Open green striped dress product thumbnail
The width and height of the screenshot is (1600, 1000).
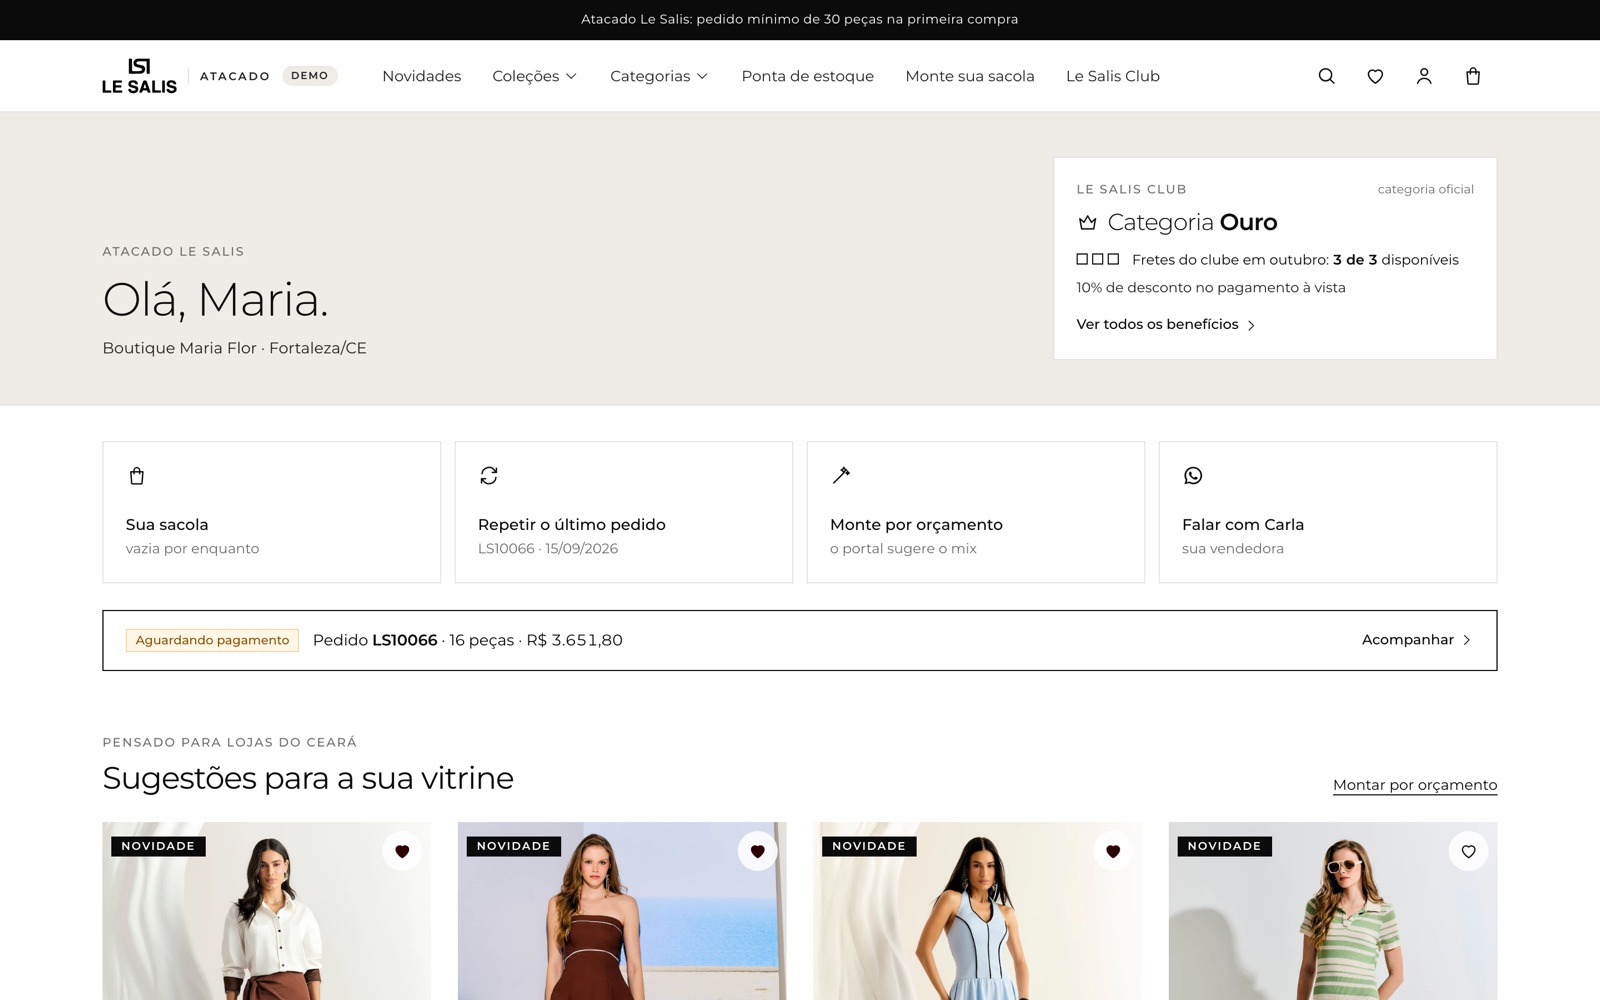(1333, 911)
